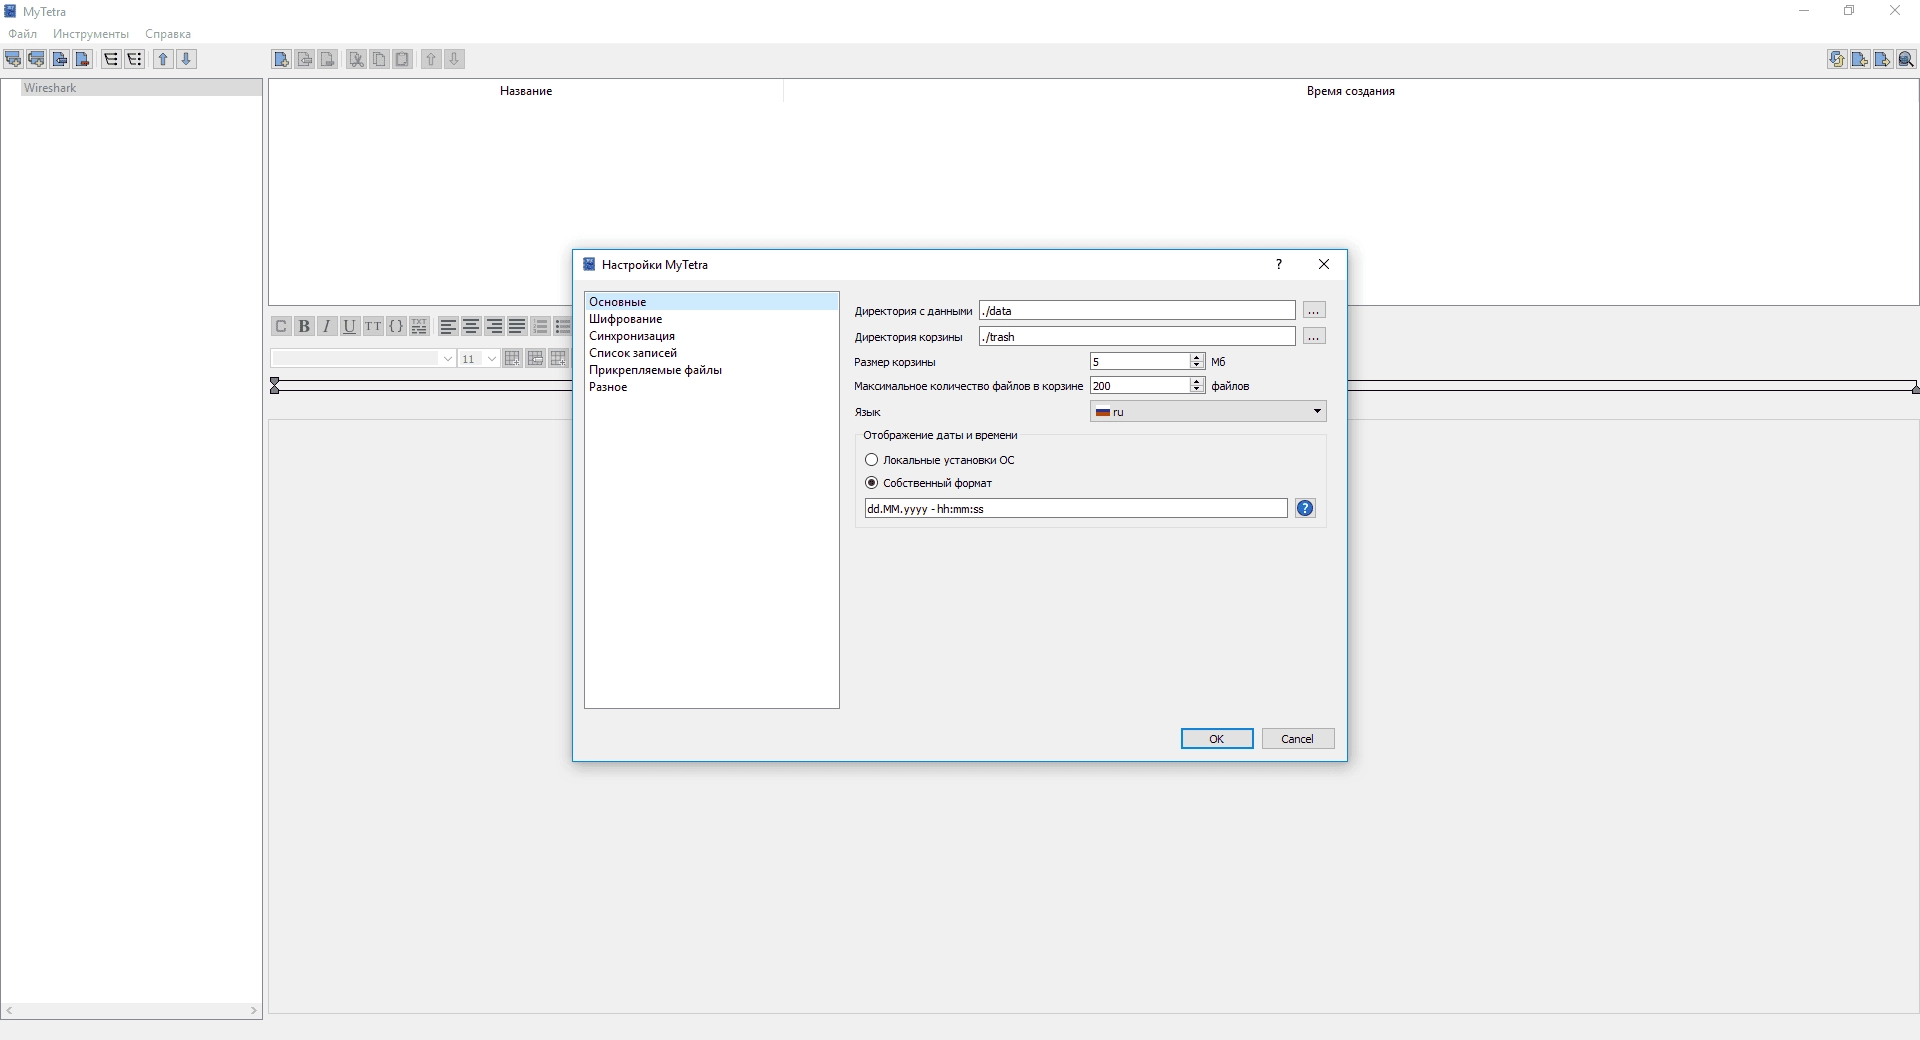Click the trash directory path field
Image resolution: width=1920 pixels, height=1040 pixels.
[x=1137, y=336]
